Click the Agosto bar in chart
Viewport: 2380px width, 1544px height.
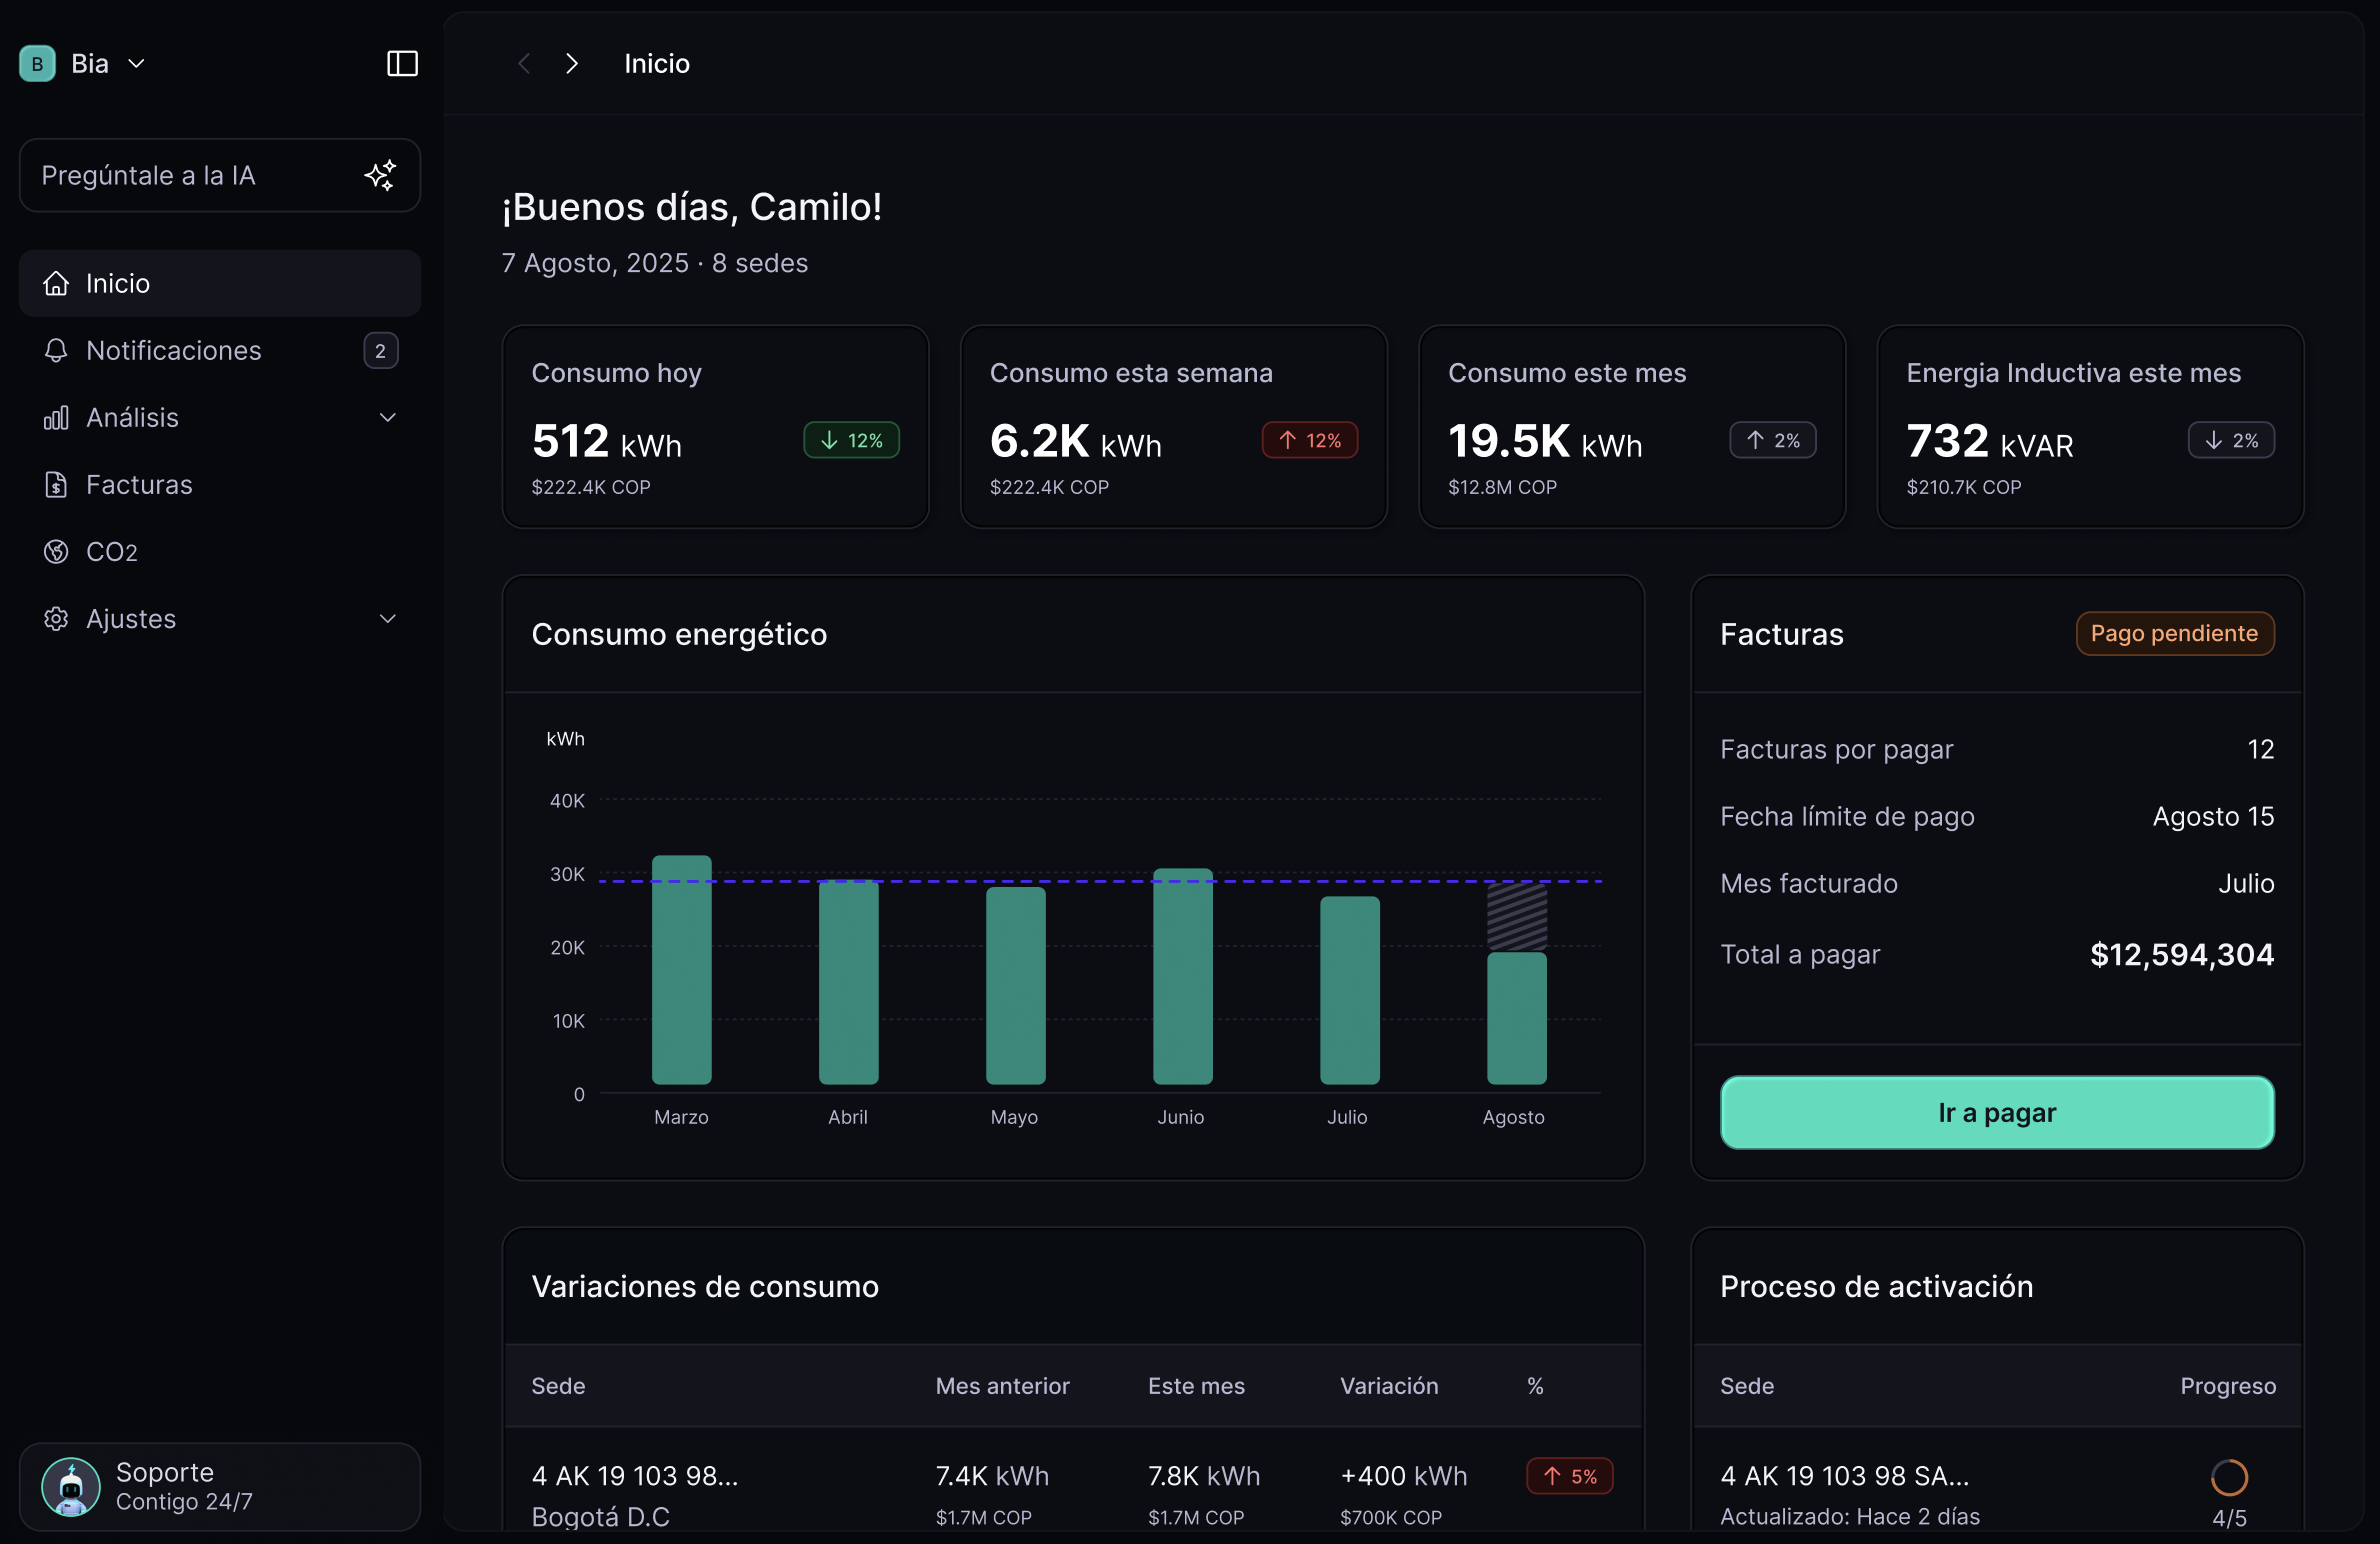(1516, 1016)
